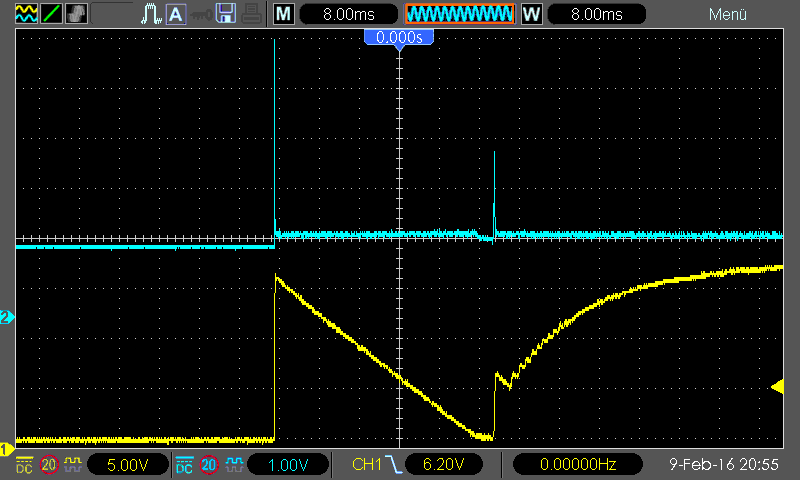
Task: Click the yellow CH1 20MHz bandwidth limit icon
Action: pyautogui.click(x=48, y=465)
